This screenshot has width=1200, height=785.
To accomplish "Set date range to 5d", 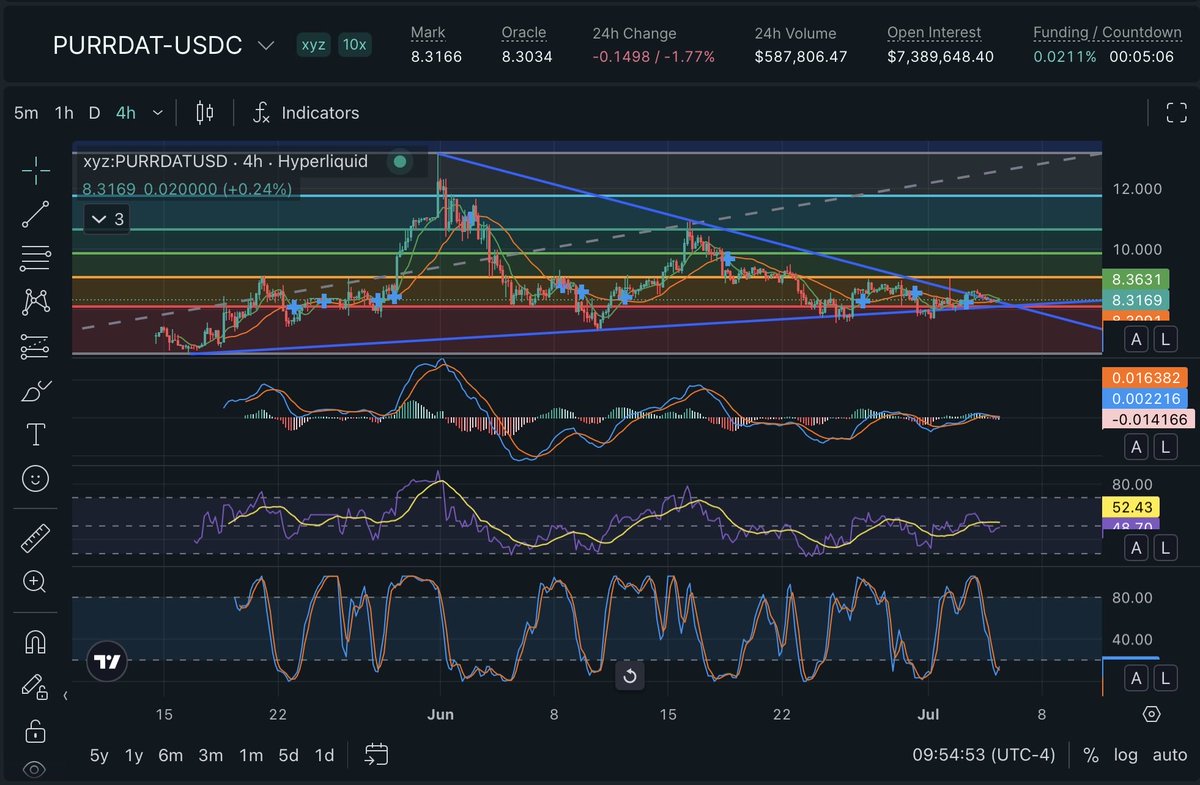I will 288,755.
